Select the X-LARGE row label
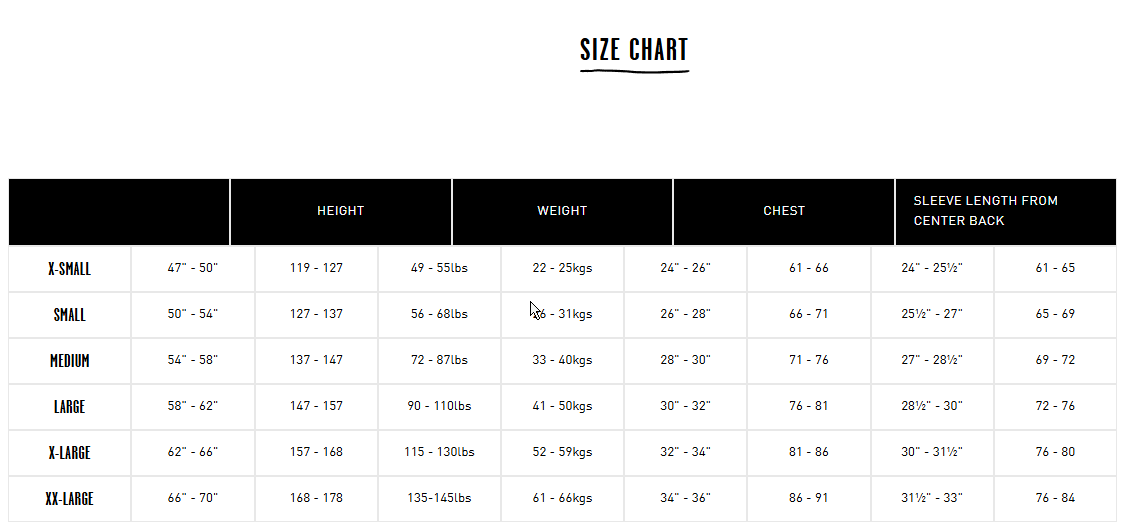This screenshot has height=529, width=1123. 69,452
